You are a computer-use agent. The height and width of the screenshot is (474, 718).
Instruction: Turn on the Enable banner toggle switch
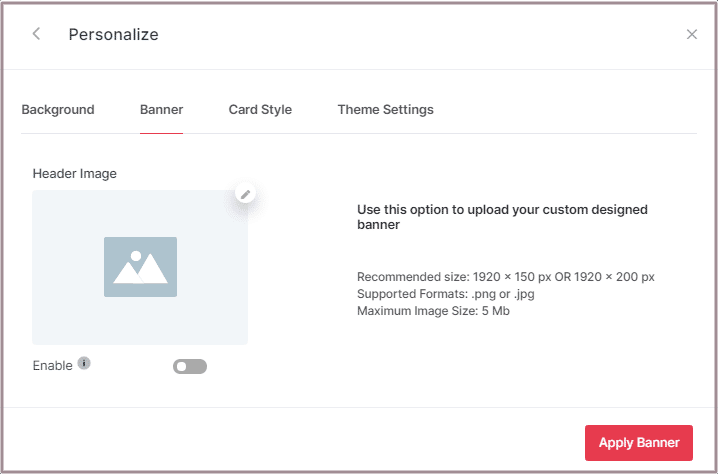click(190, 367)
